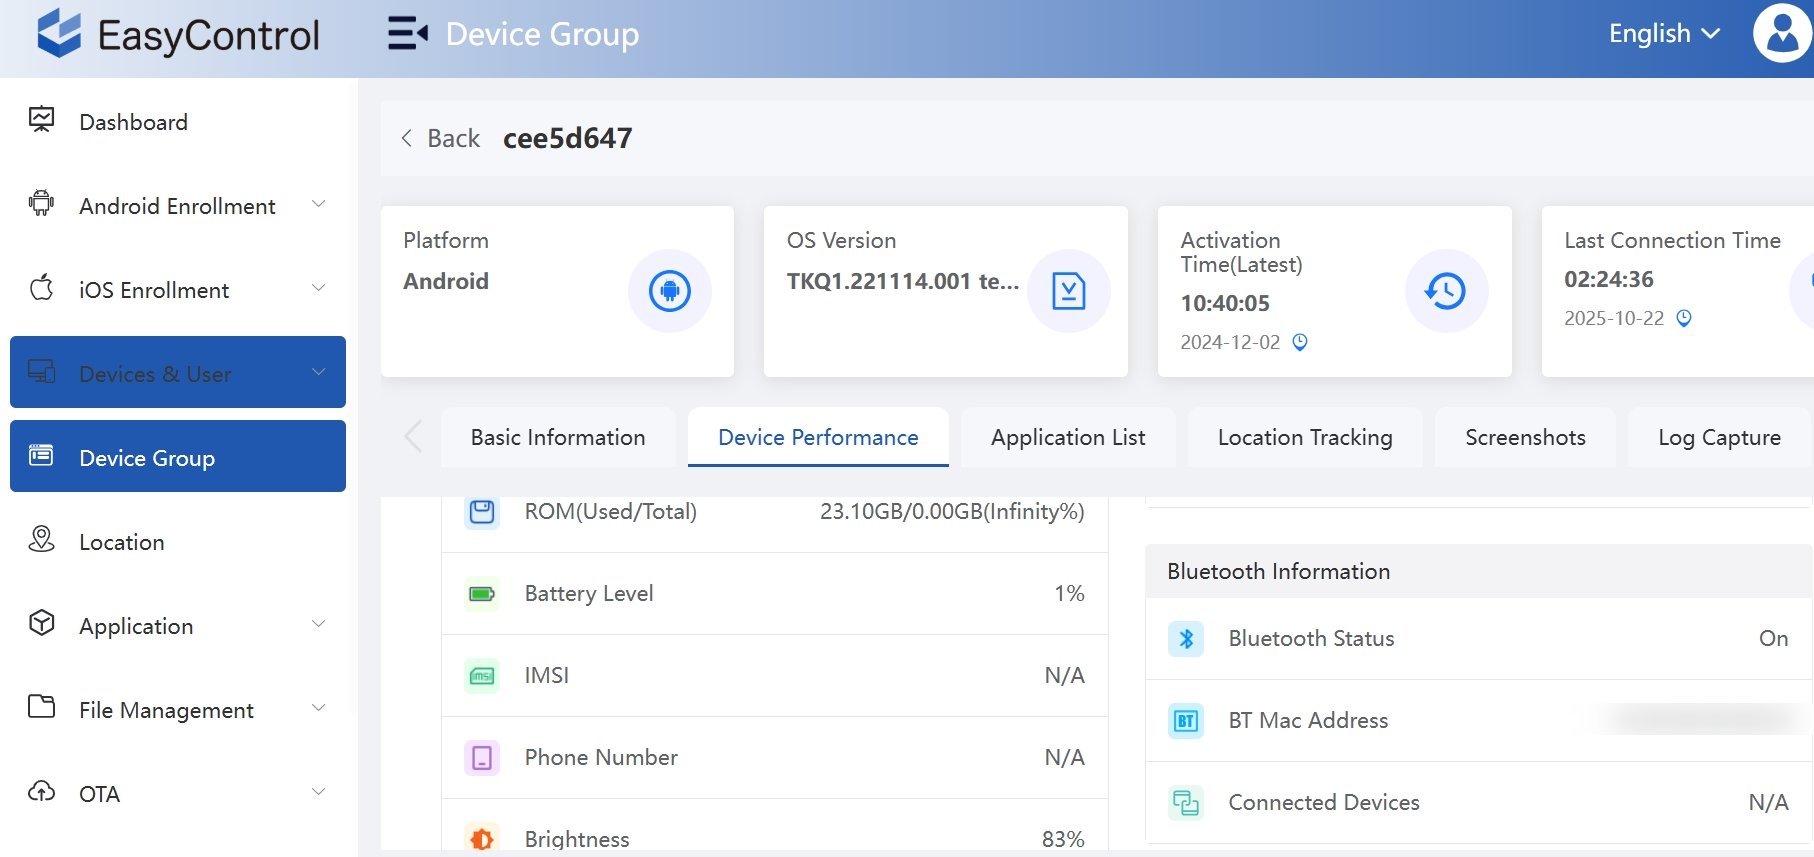This screenshot has height=857, width=1814.
Task: Open the English language dropdown
Action: [1664, 34]
